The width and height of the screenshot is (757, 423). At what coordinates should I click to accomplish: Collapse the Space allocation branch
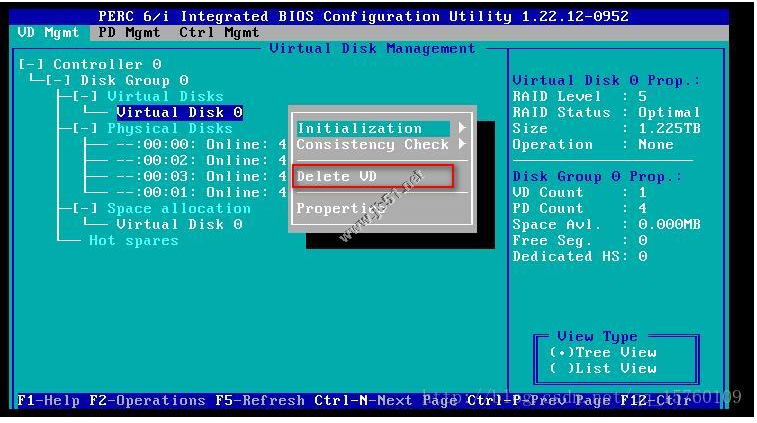click(x=85, y=209)
